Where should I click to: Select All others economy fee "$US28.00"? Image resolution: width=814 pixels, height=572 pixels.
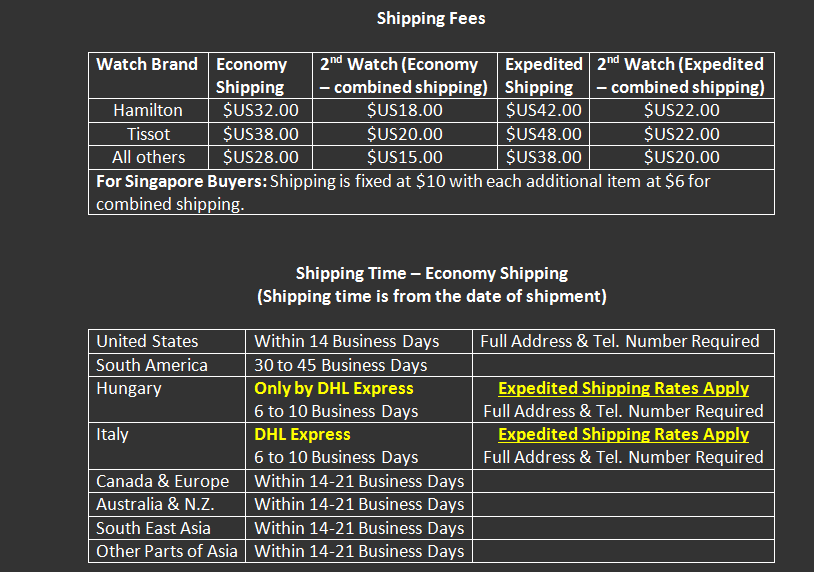(x=261, y=157)
